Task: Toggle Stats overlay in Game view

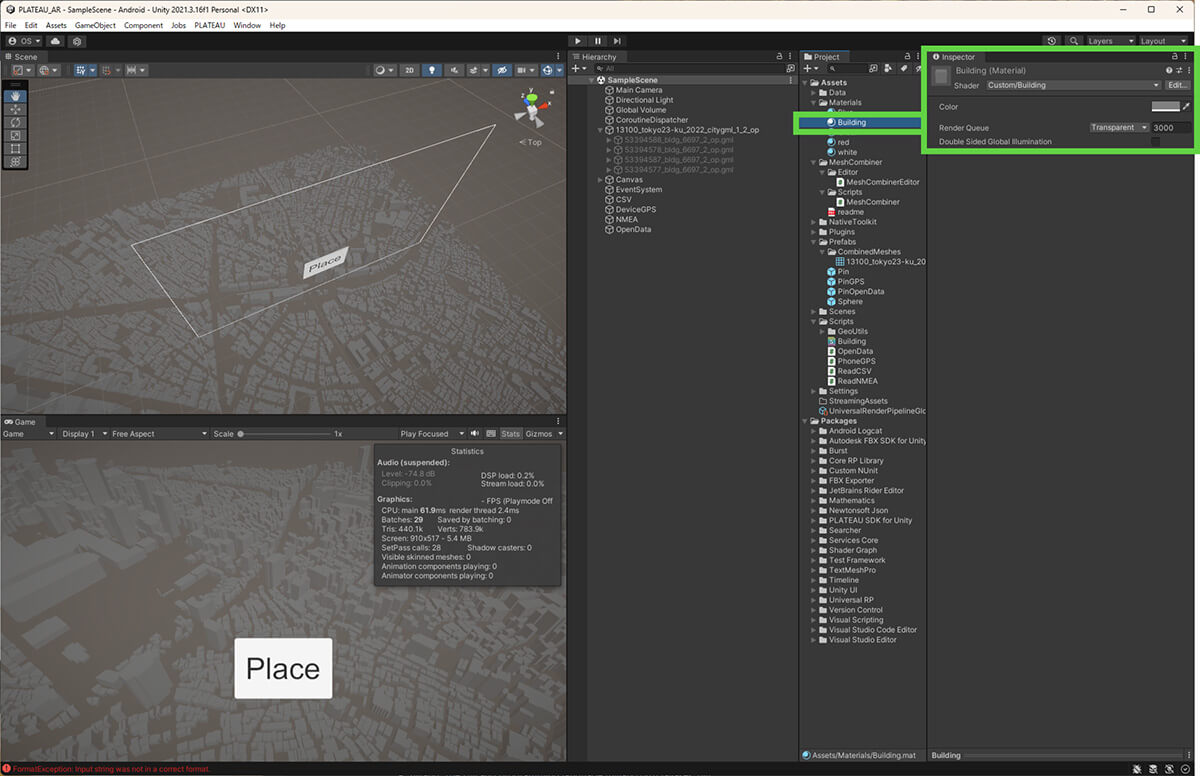Action: [x=510, y=434]
